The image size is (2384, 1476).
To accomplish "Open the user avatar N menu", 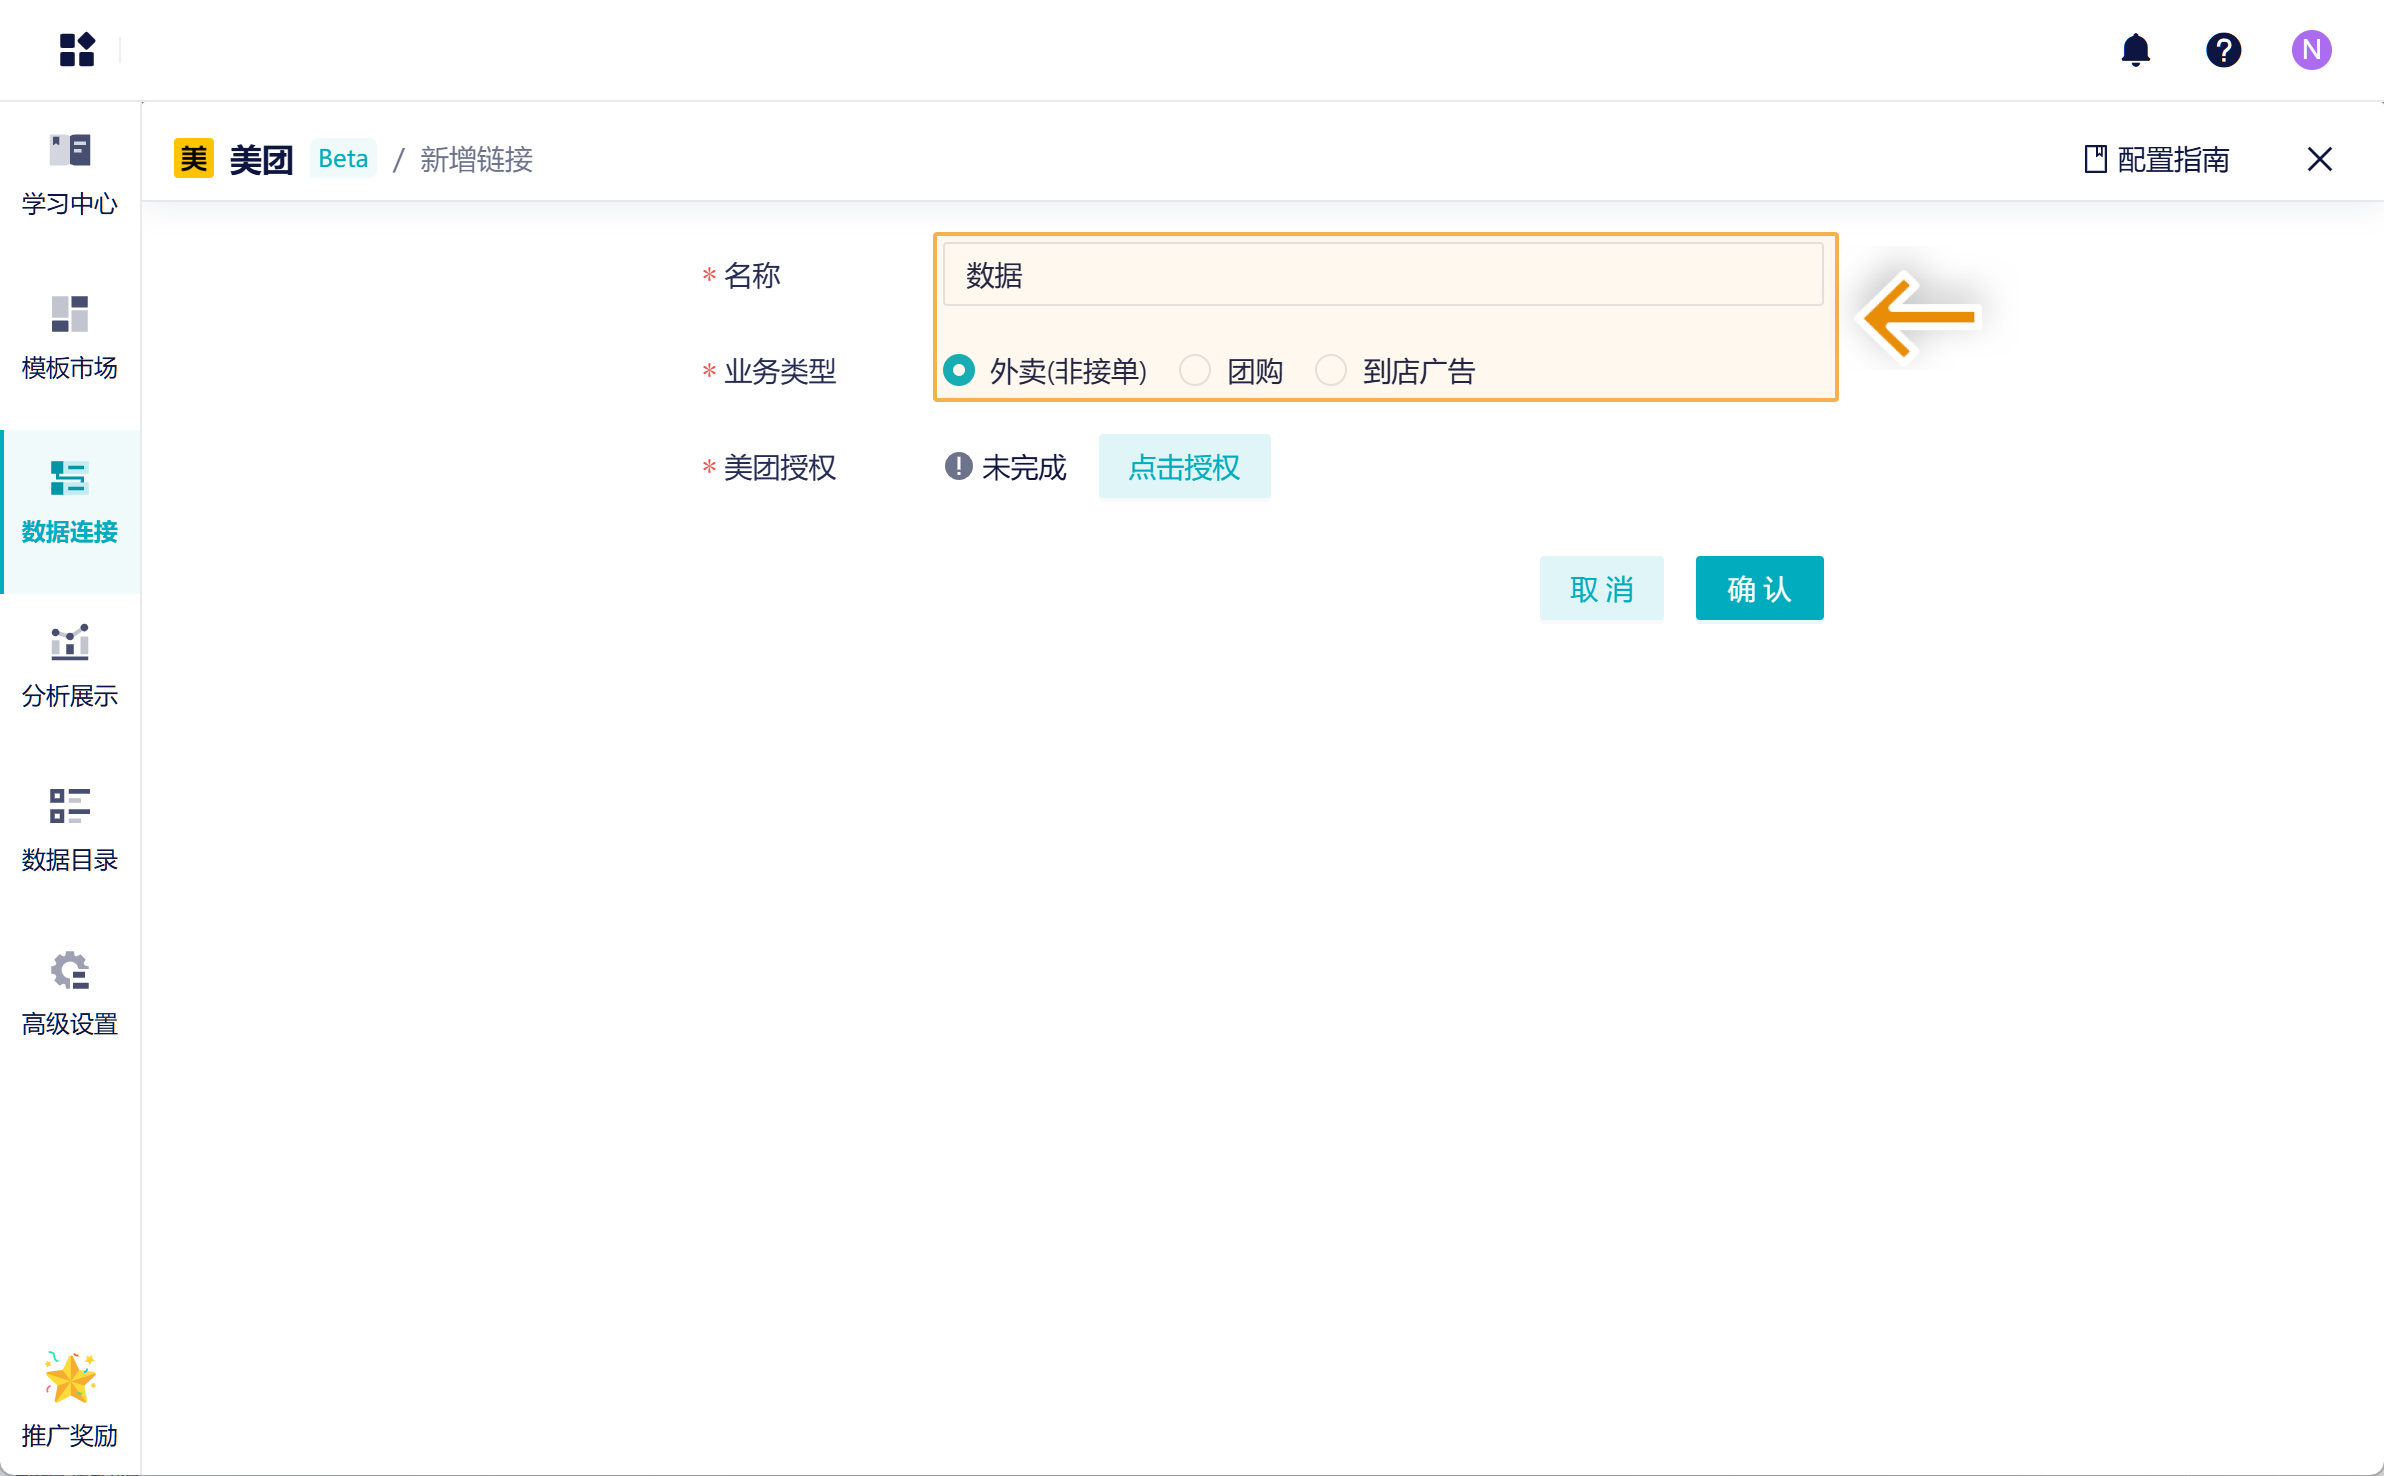I will tap(2311, 49).
